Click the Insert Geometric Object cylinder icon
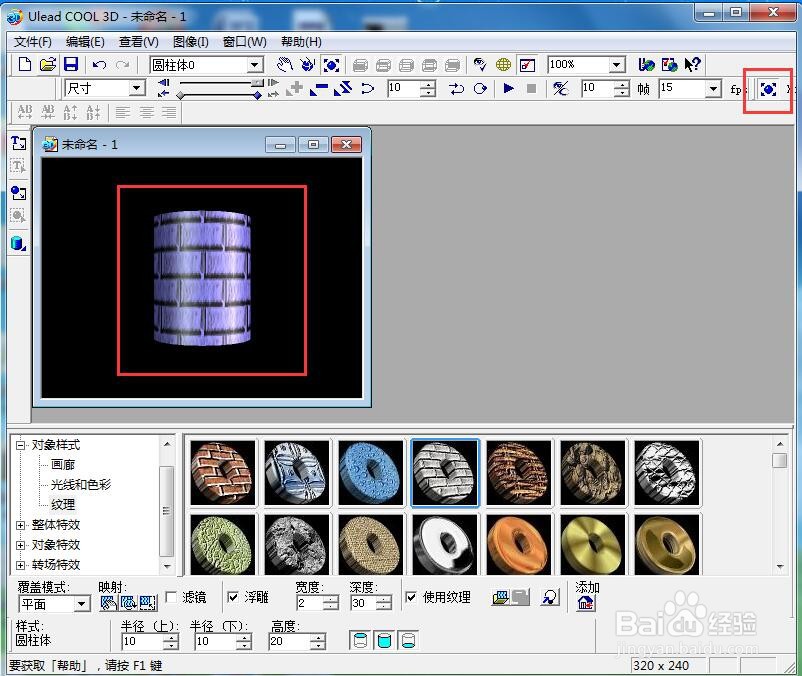 [18, 243]
